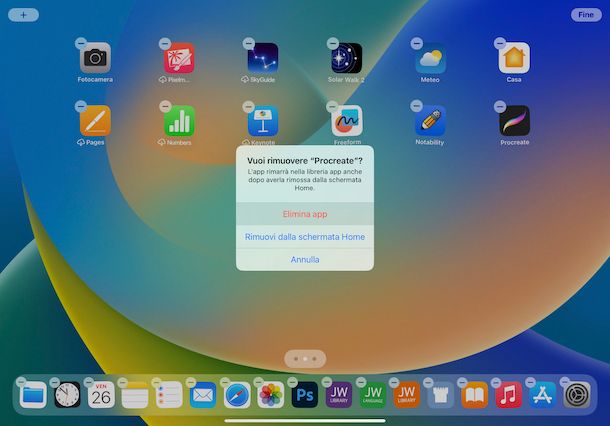Screen dimensions: 610x426
Task: Tap the minus badge on Pages
Action: (x=81, y=106)
